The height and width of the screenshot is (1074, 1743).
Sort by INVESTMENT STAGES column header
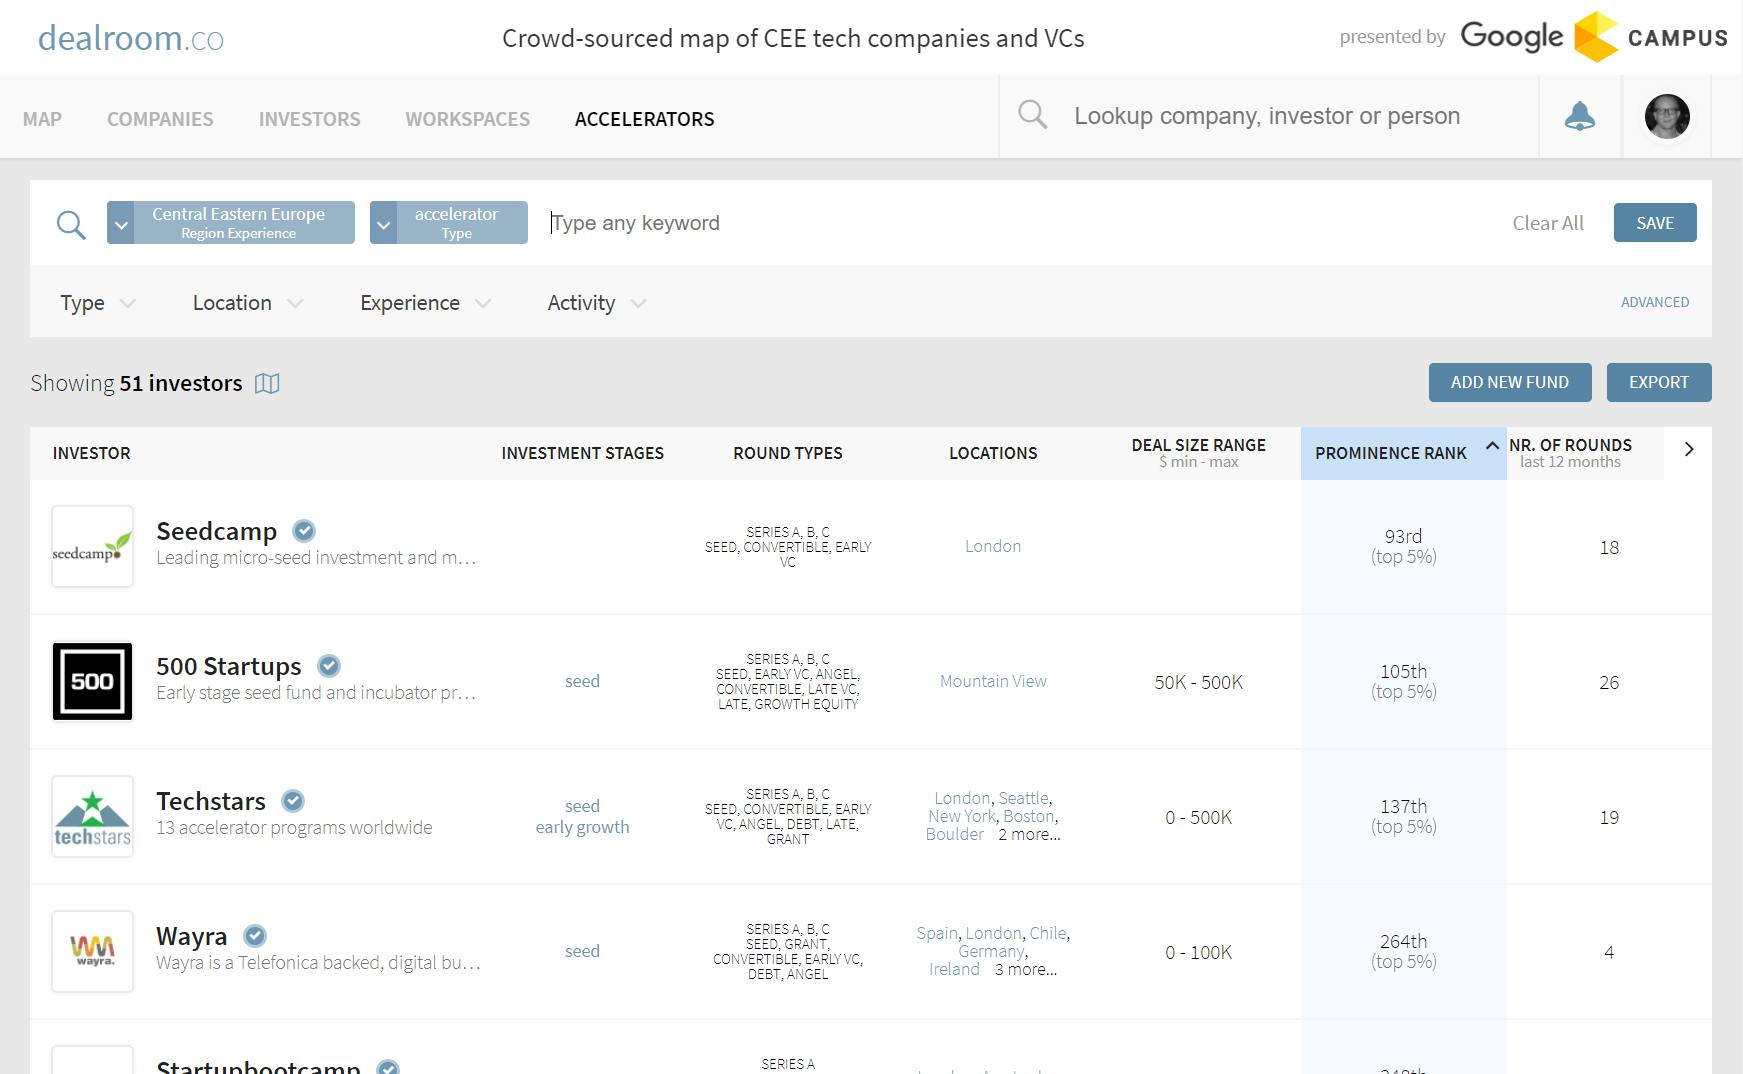click(582, 453)
